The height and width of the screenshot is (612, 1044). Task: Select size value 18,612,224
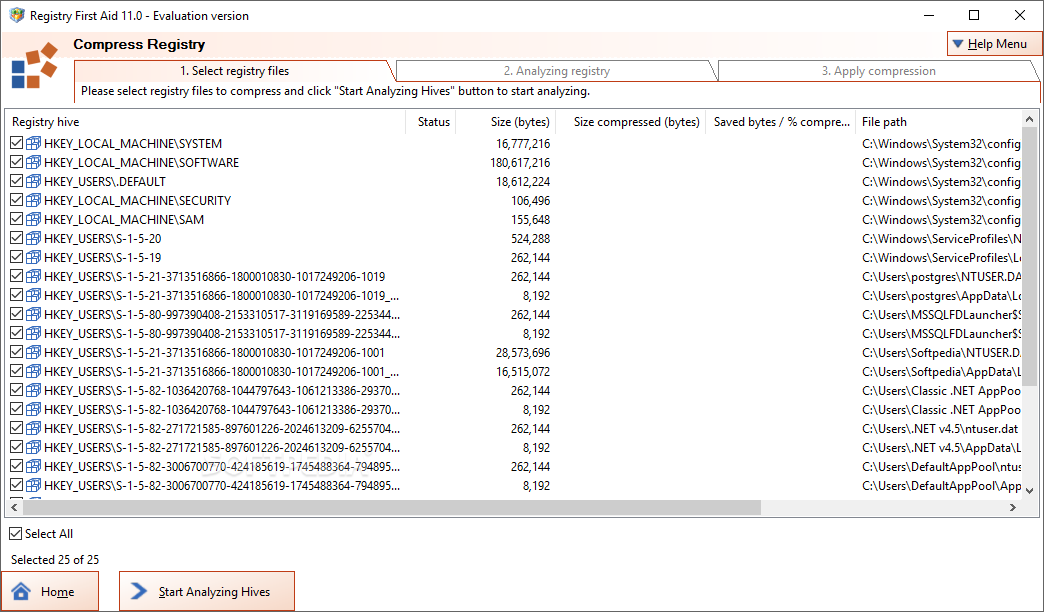(x=523, y=181)
